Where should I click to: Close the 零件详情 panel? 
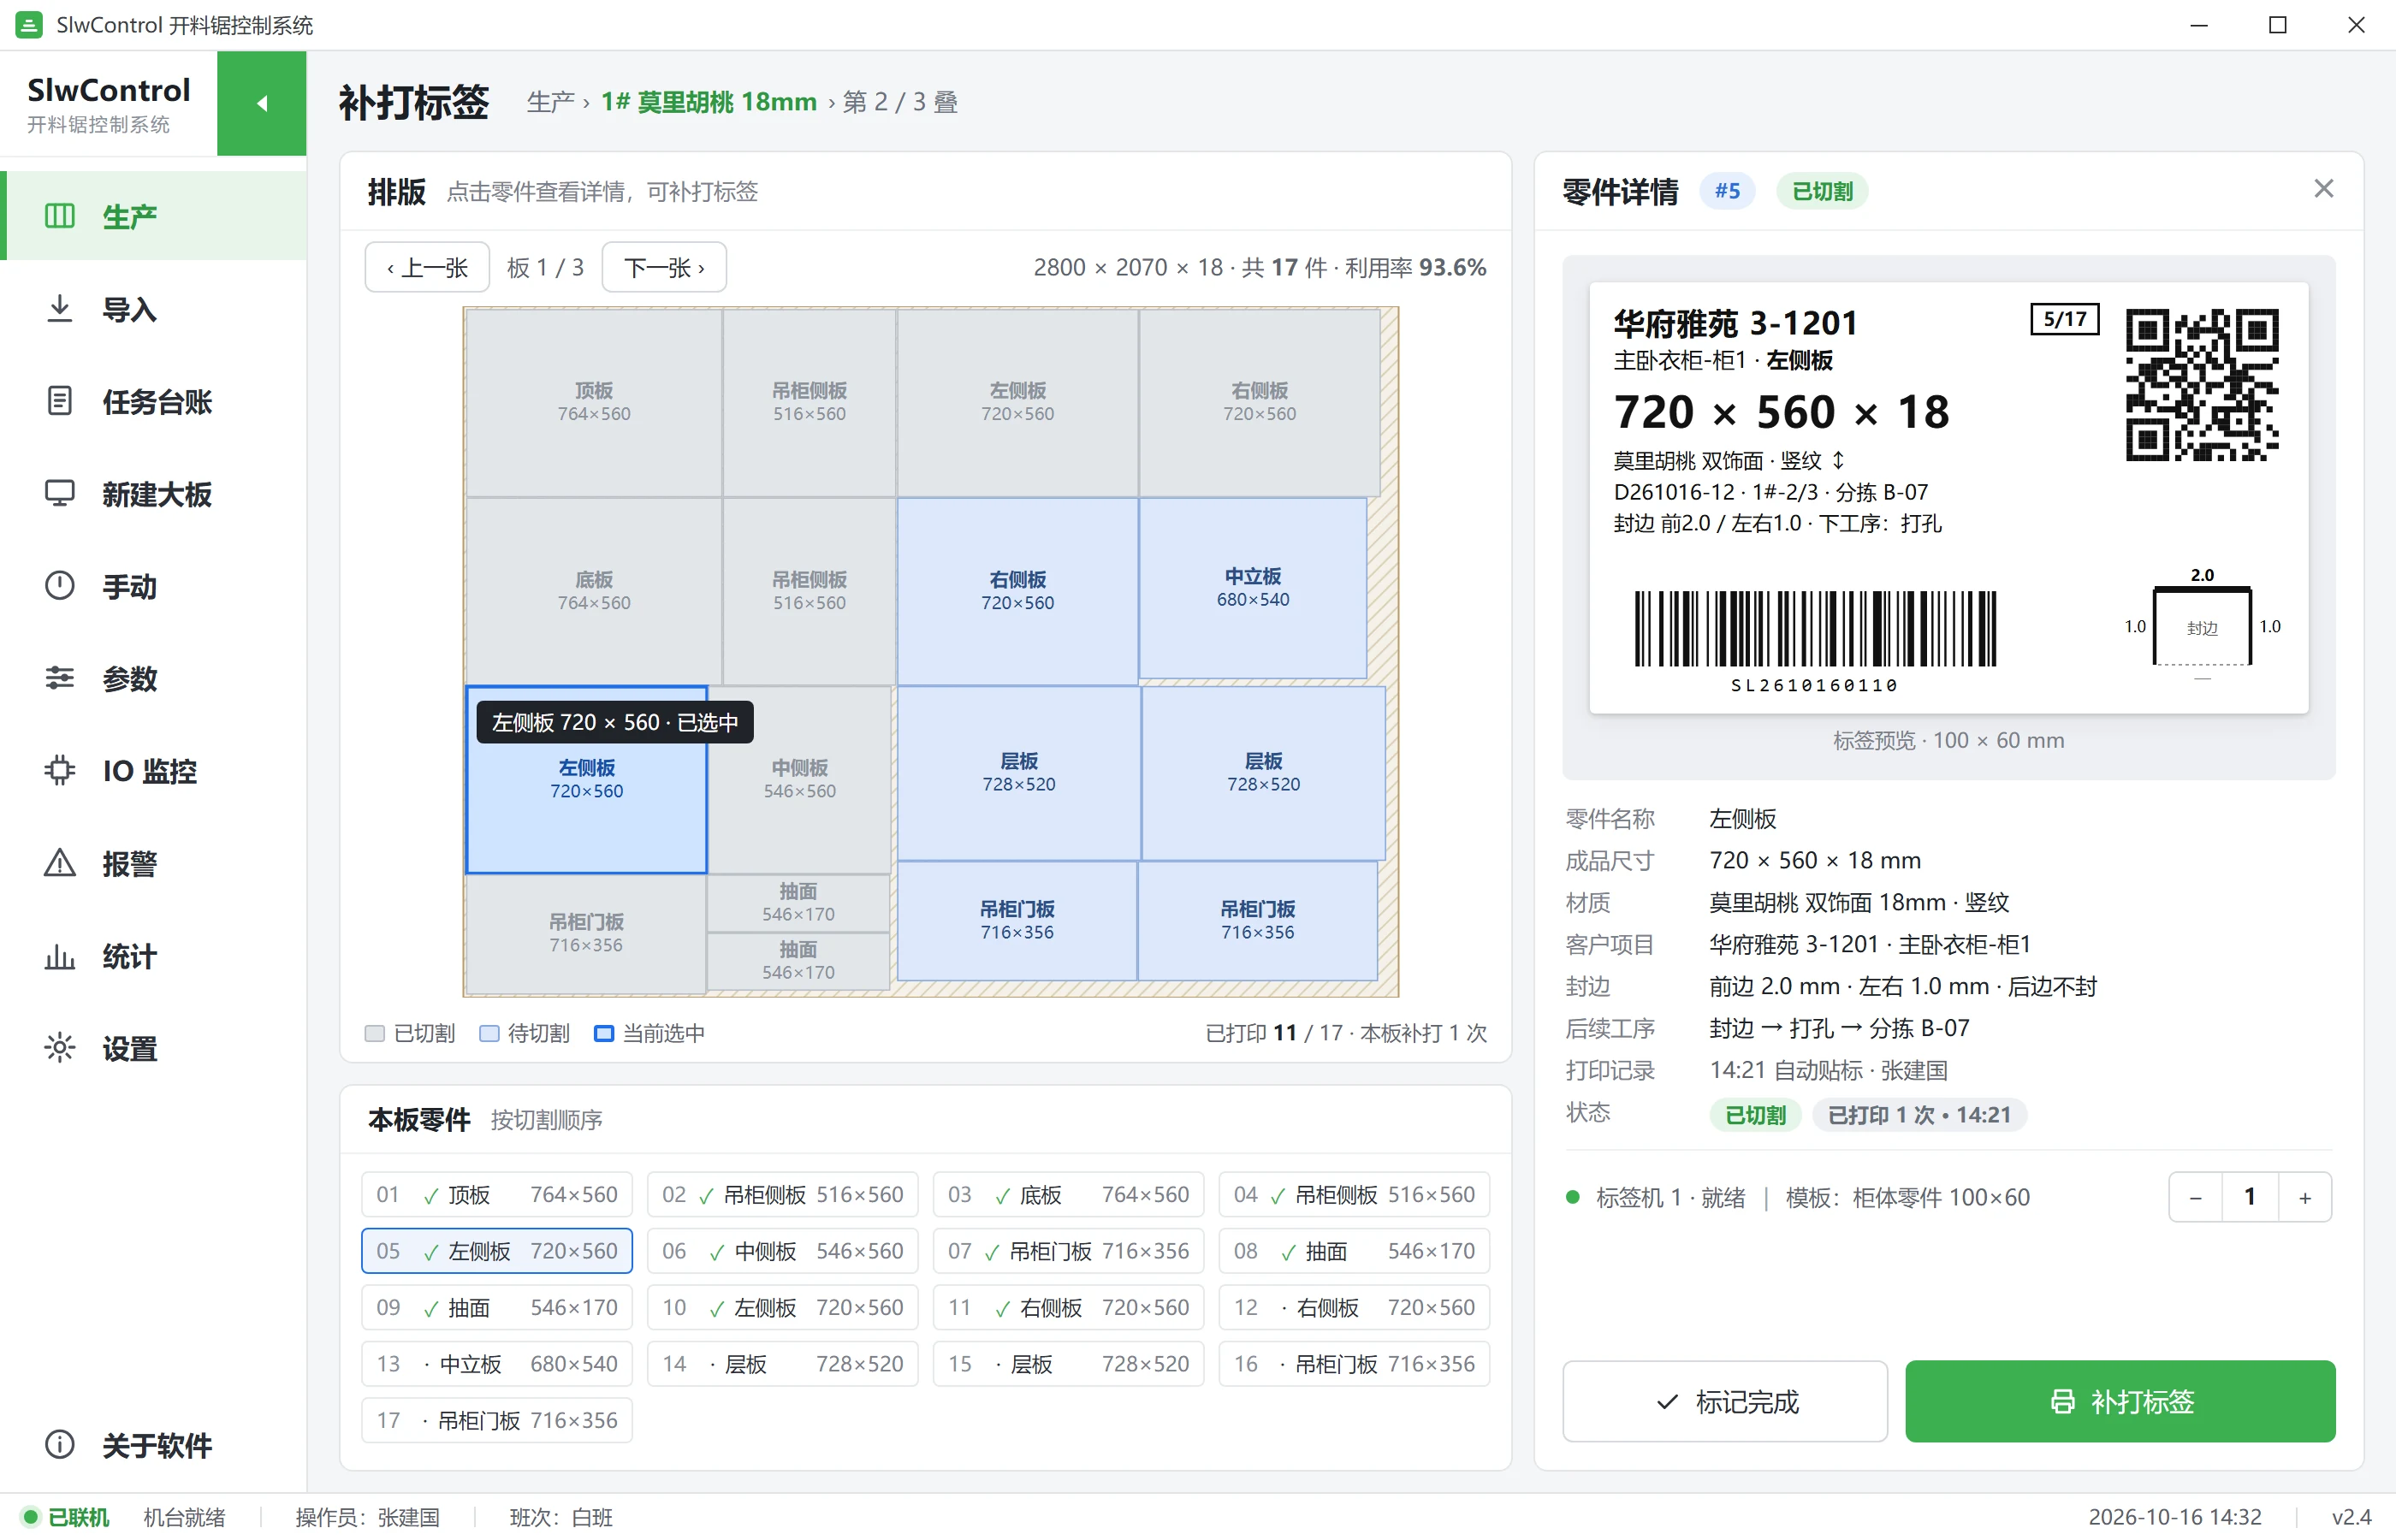[x=2323, y=189]
